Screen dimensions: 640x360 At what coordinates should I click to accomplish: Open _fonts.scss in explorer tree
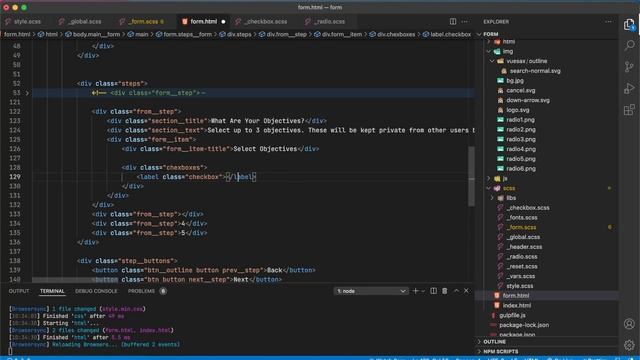coord(522,218)
